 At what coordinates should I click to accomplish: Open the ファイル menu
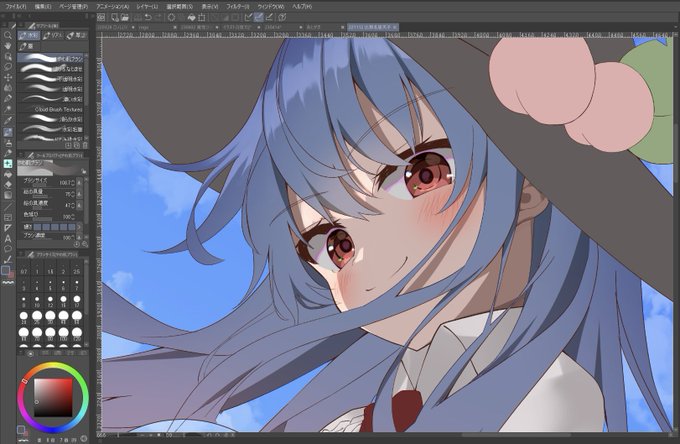click(x=16, y=7)
